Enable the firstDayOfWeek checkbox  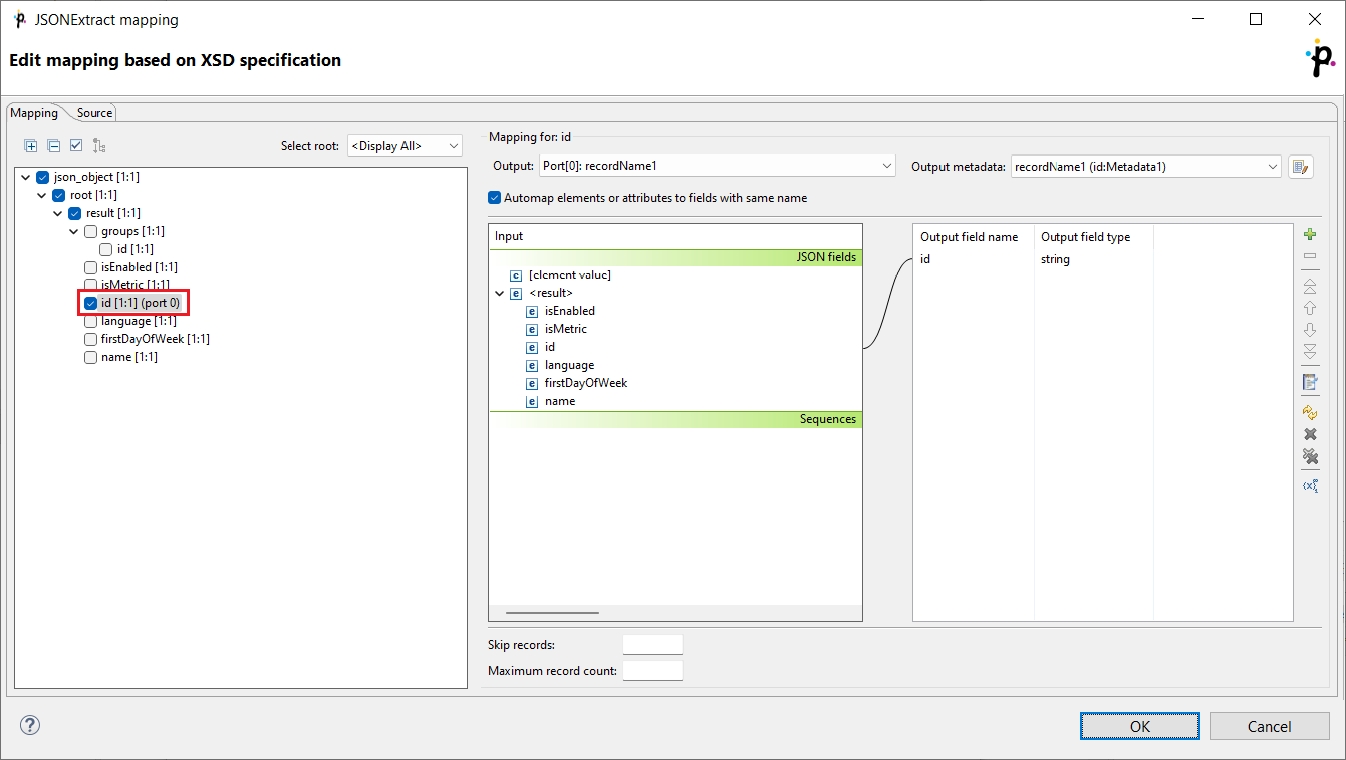(x=91, y=339)
